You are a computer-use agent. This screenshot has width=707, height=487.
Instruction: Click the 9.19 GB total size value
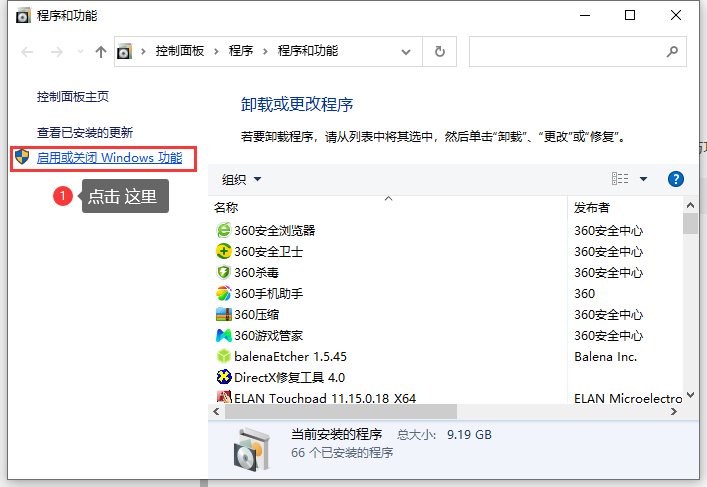[469, 434]
